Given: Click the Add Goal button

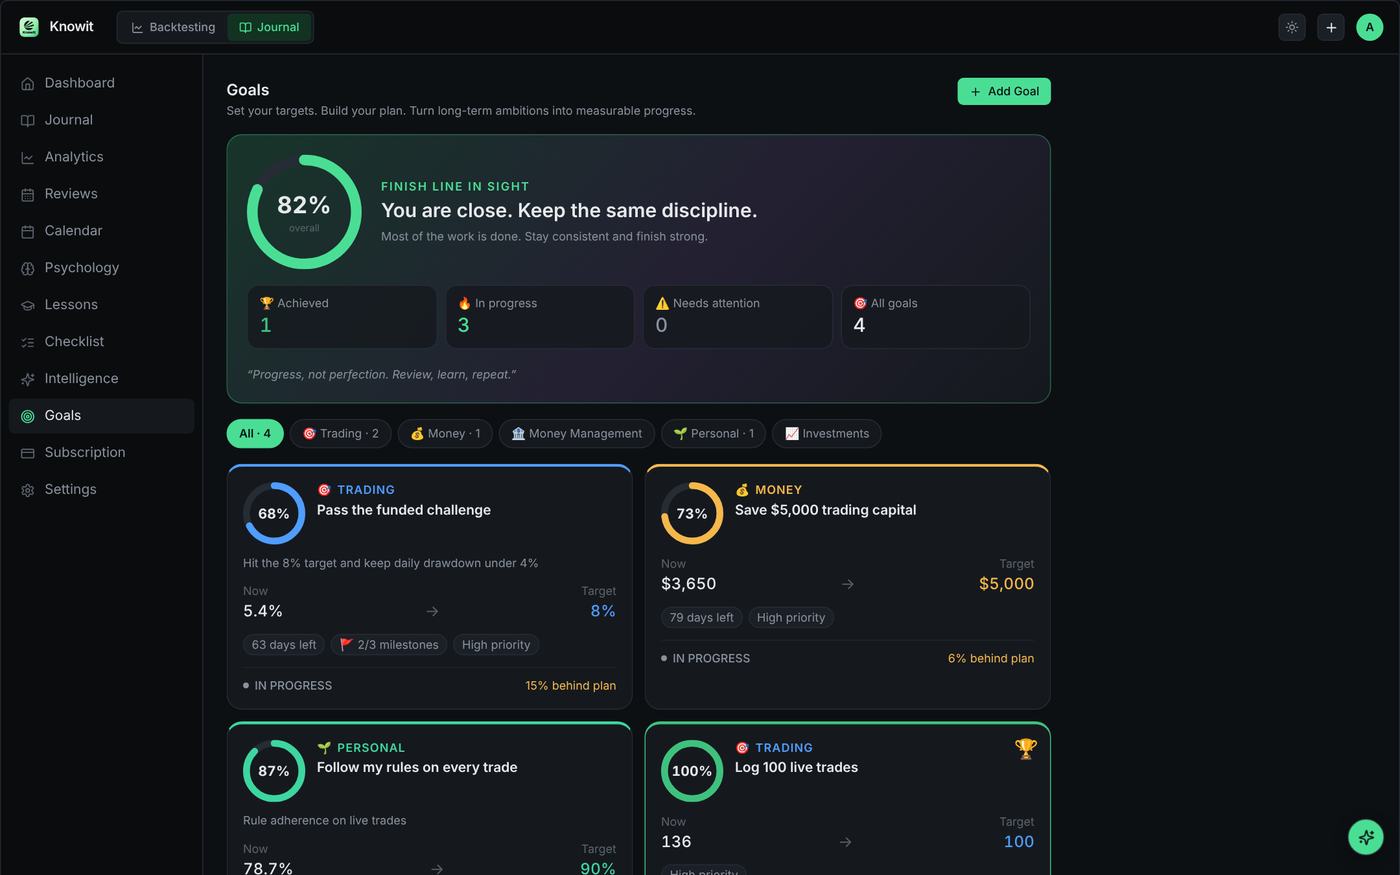Looking at the screenshot, I should pyautogui.click(x=1004, y=91).
